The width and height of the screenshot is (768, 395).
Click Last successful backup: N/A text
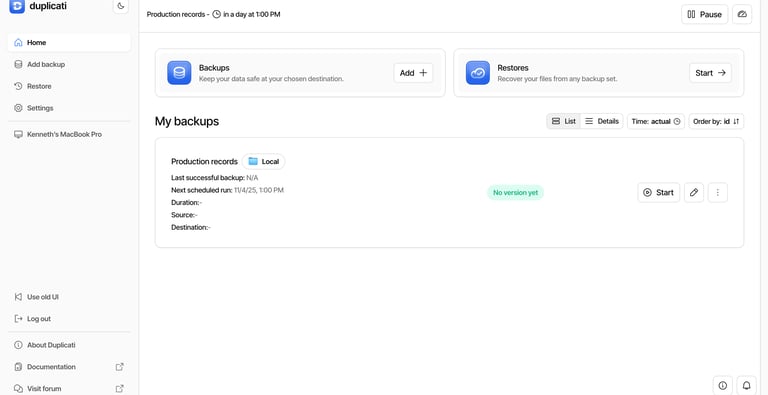pos(215,177)
